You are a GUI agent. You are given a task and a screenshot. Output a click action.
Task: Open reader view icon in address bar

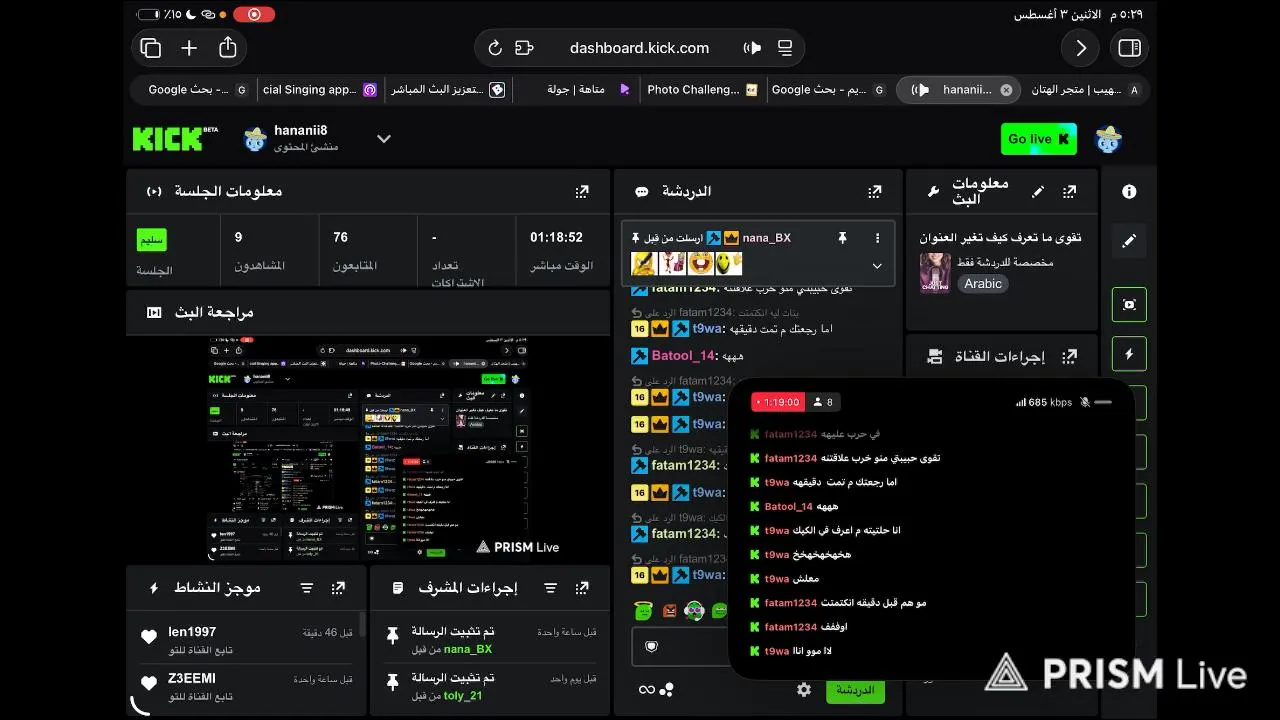point(785,48)
